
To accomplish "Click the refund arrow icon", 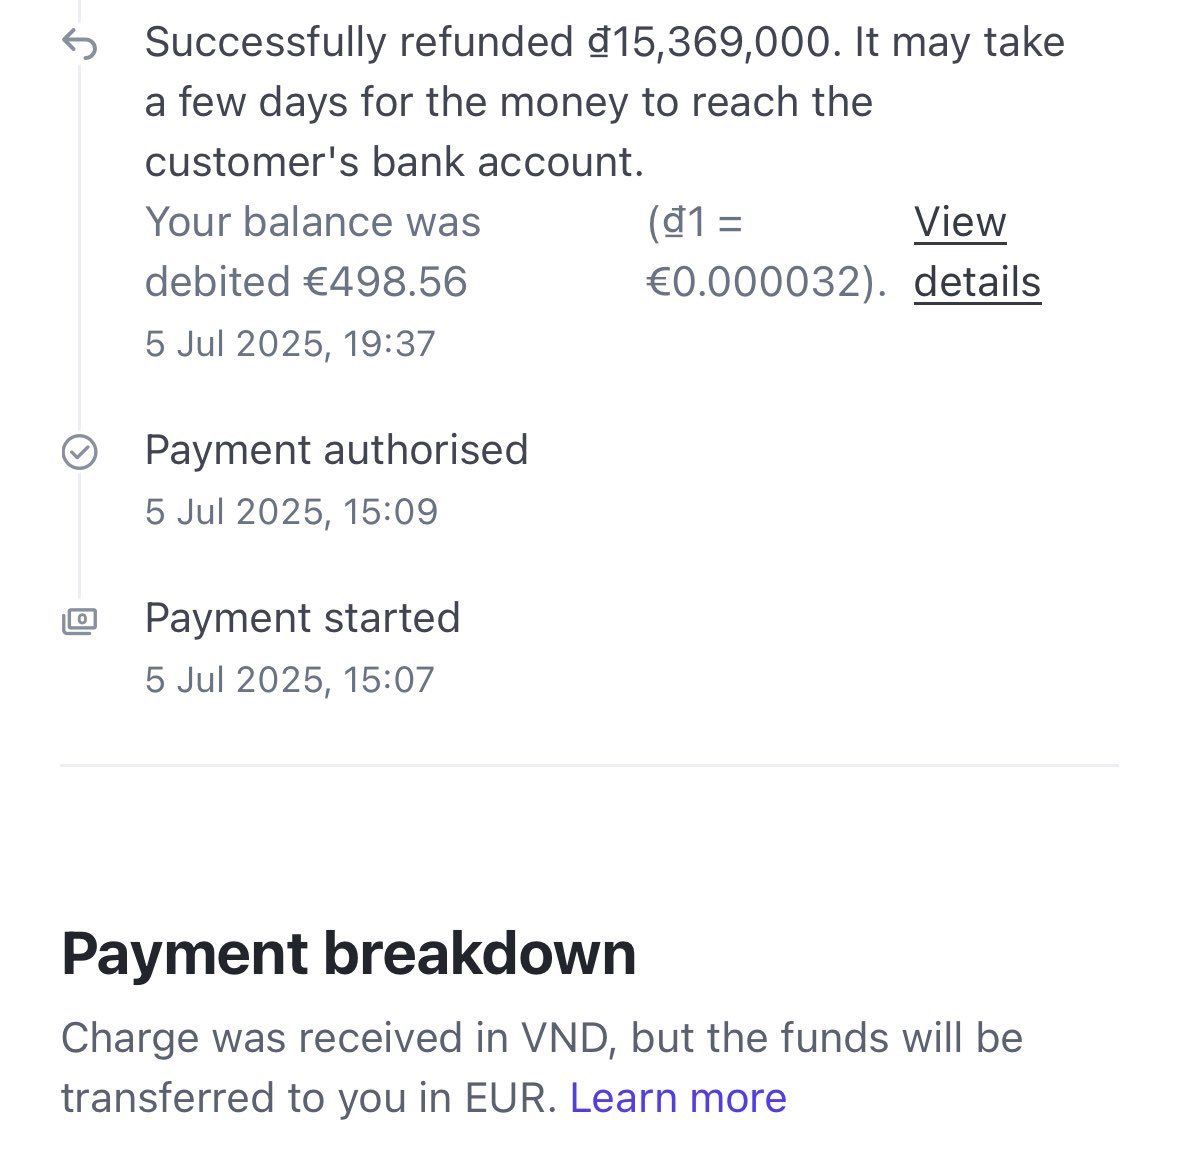I will coord(79,44).
